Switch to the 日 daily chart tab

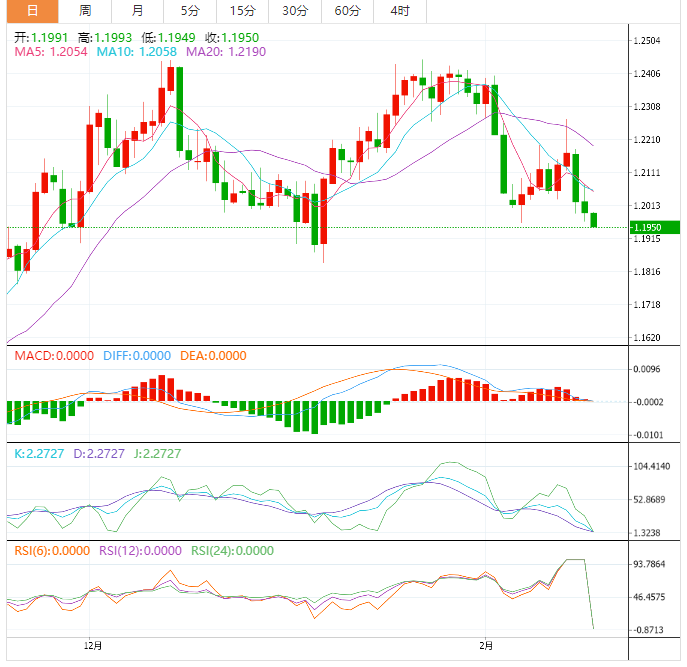coord(33,11)
